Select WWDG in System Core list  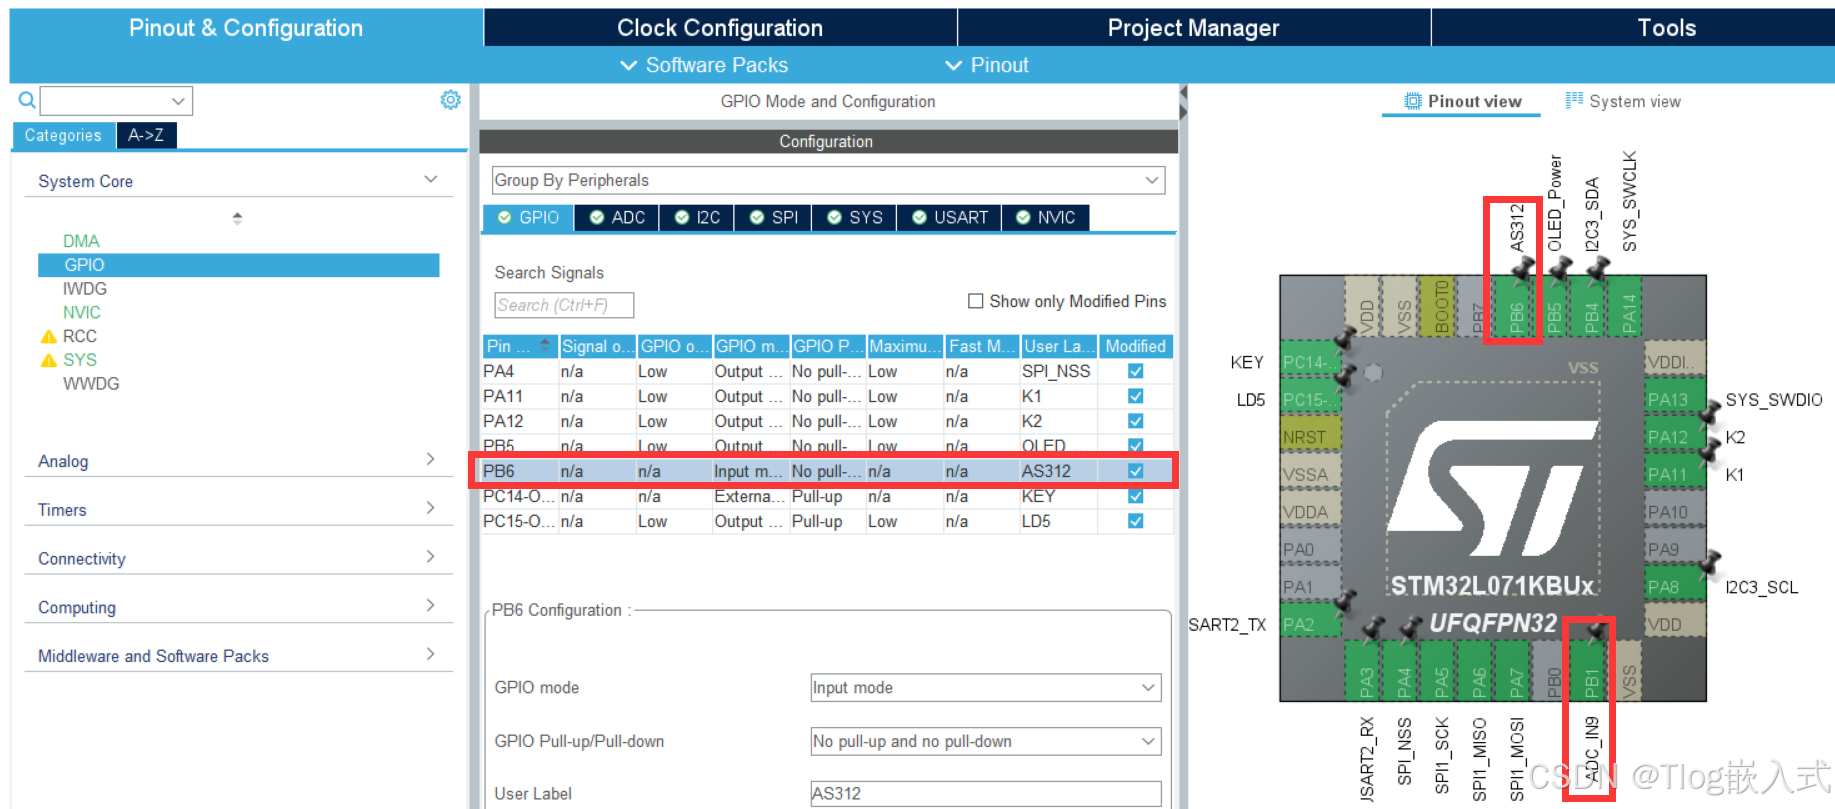(x=91, y=384)
